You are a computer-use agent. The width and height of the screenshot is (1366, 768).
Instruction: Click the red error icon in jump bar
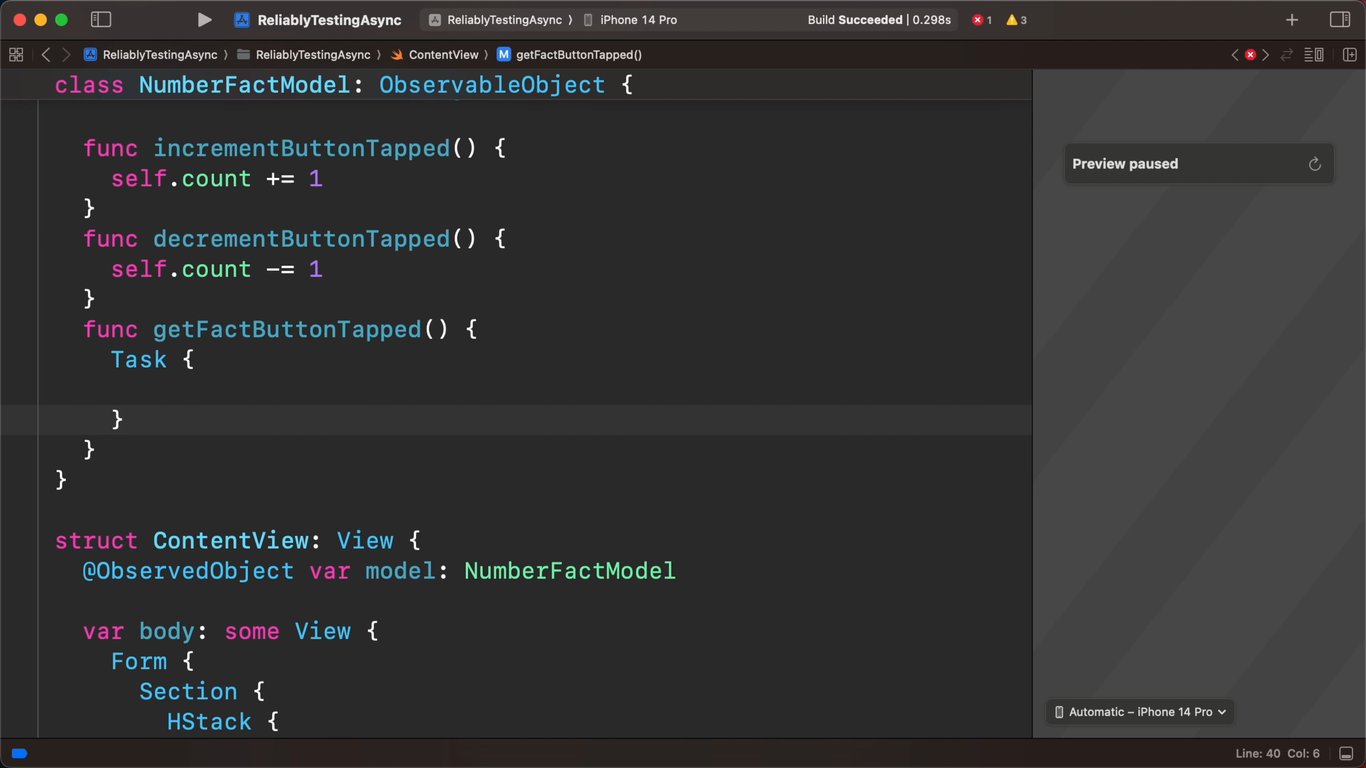(x=1250, y=55)
